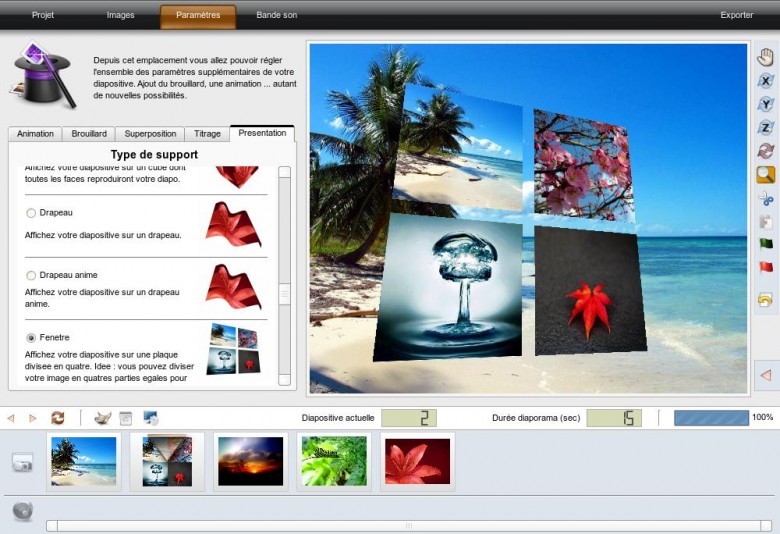780x534 pixels.
Task: Click the speaker soundtrack icon
Action: (x=23, y=511)
